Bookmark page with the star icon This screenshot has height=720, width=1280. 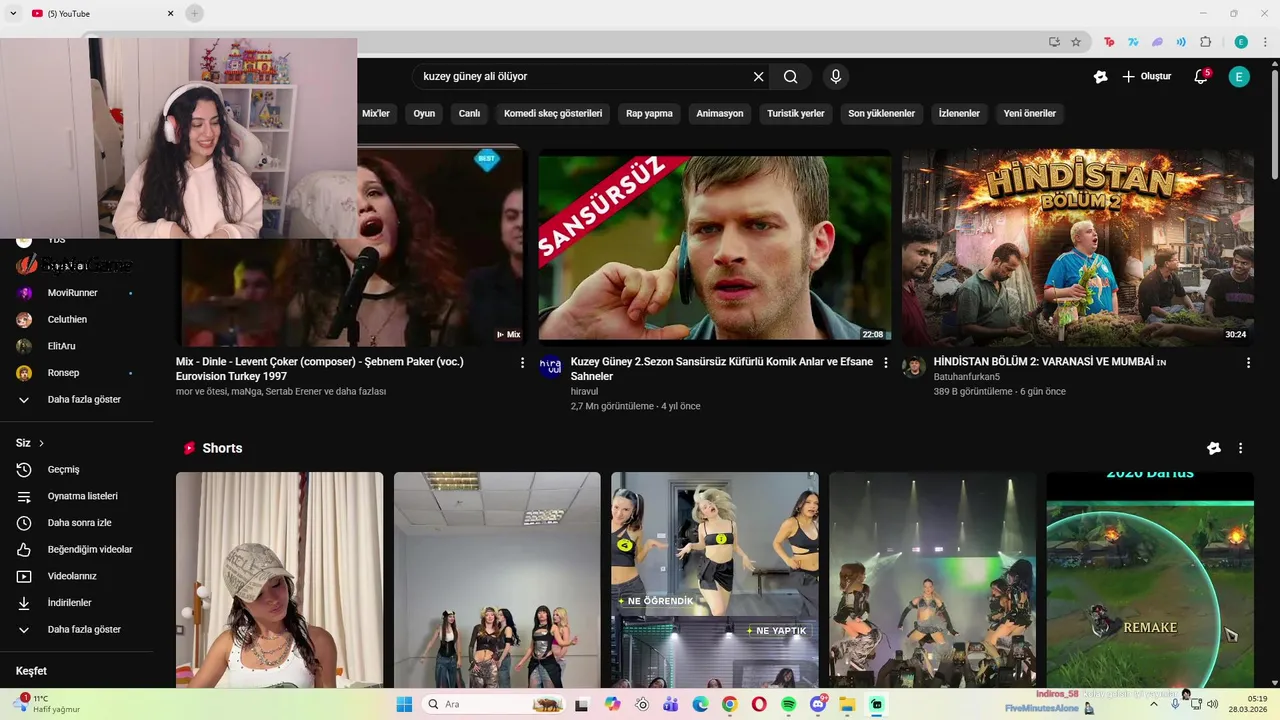[x=1076, y=42]
